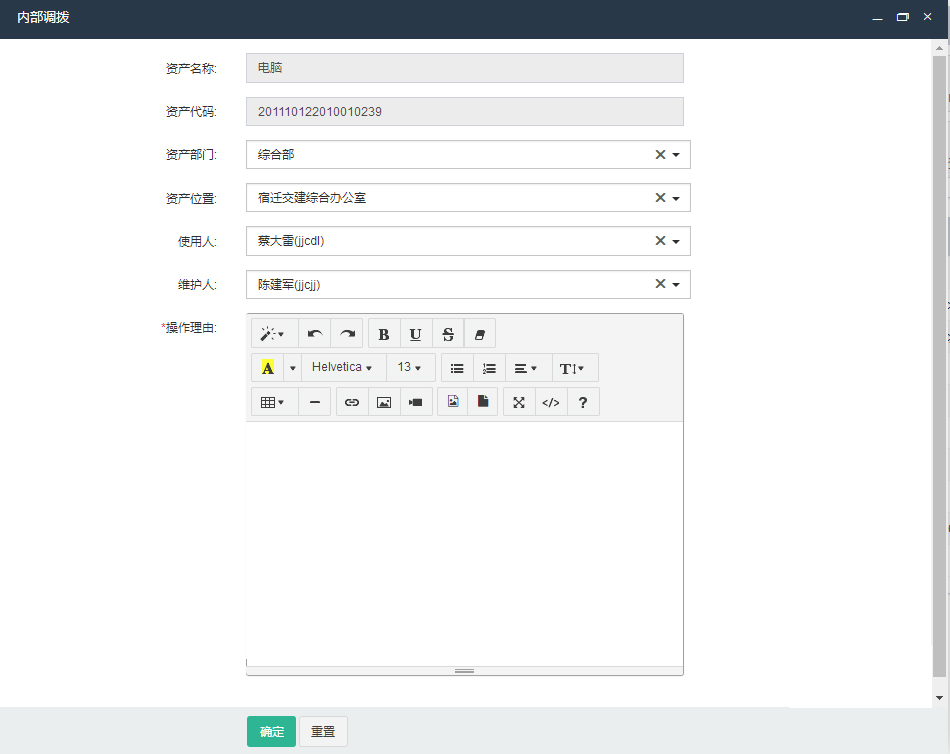
Task: Toggle bold text formatting
Action: [384, 334]
